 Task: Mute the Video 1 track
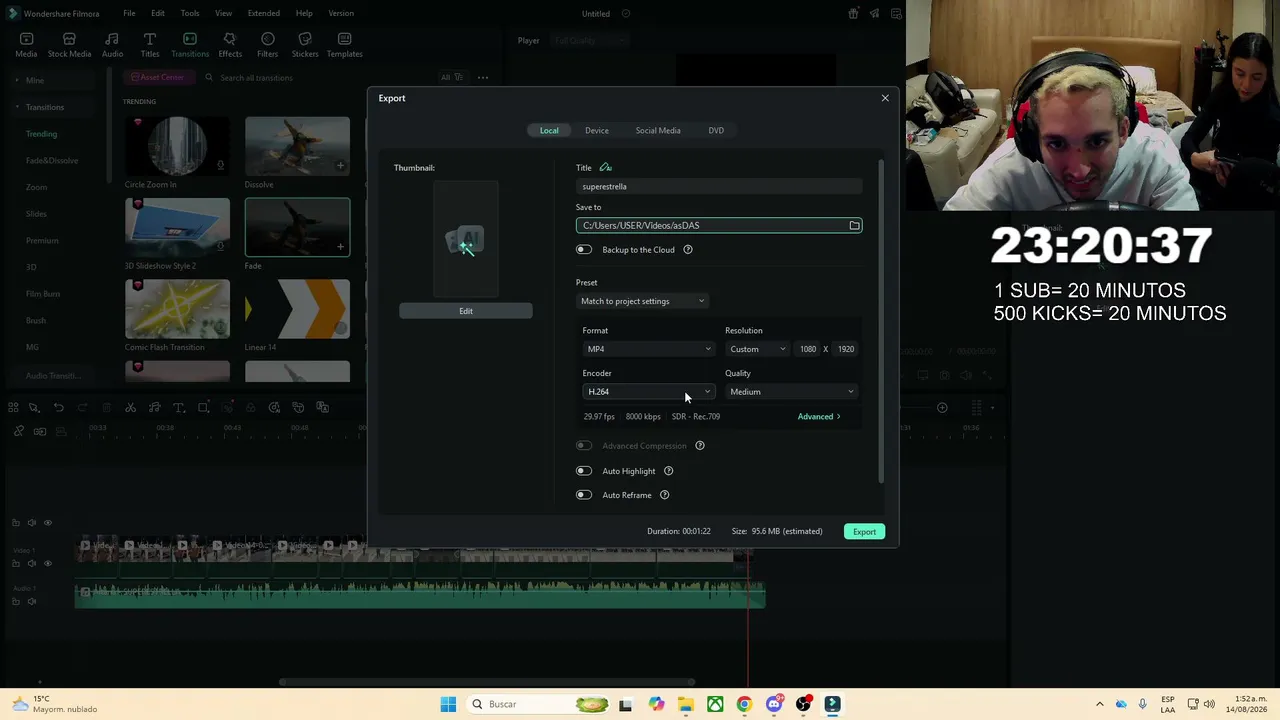tap(32, 563)
